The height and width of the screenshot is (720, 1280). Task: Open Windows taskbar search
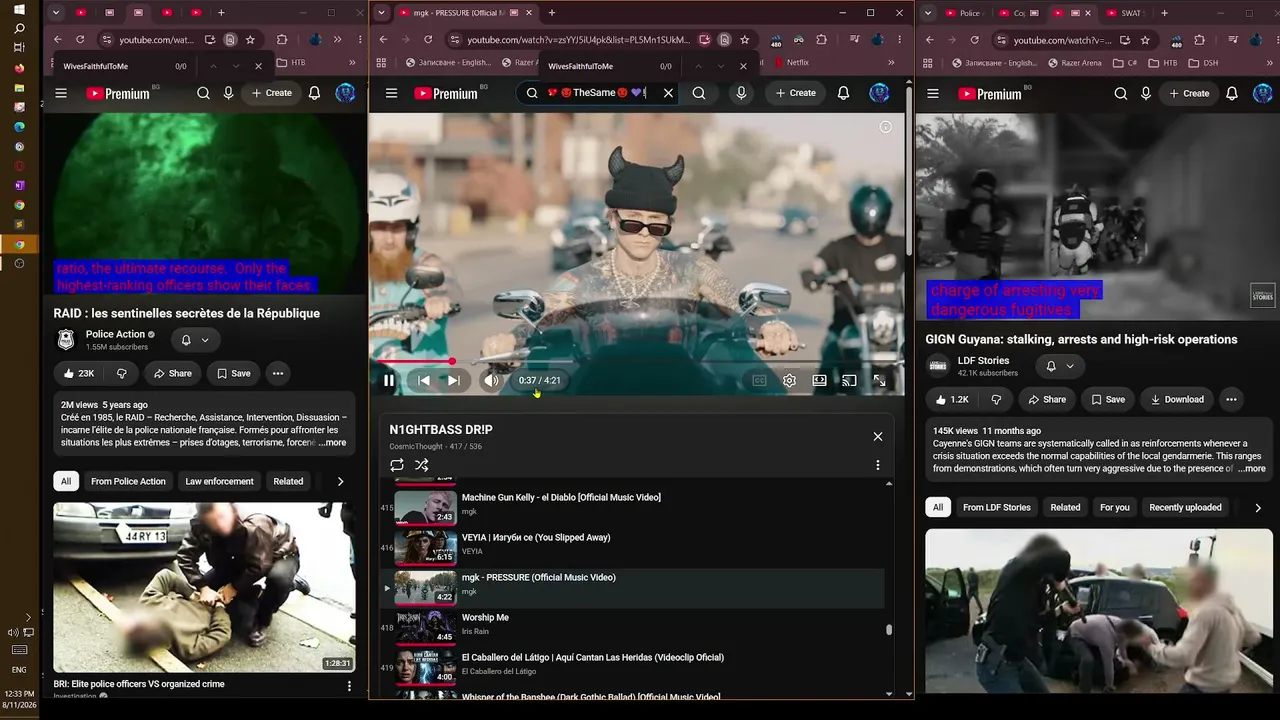pyautogui.click(x=19, y=28)
